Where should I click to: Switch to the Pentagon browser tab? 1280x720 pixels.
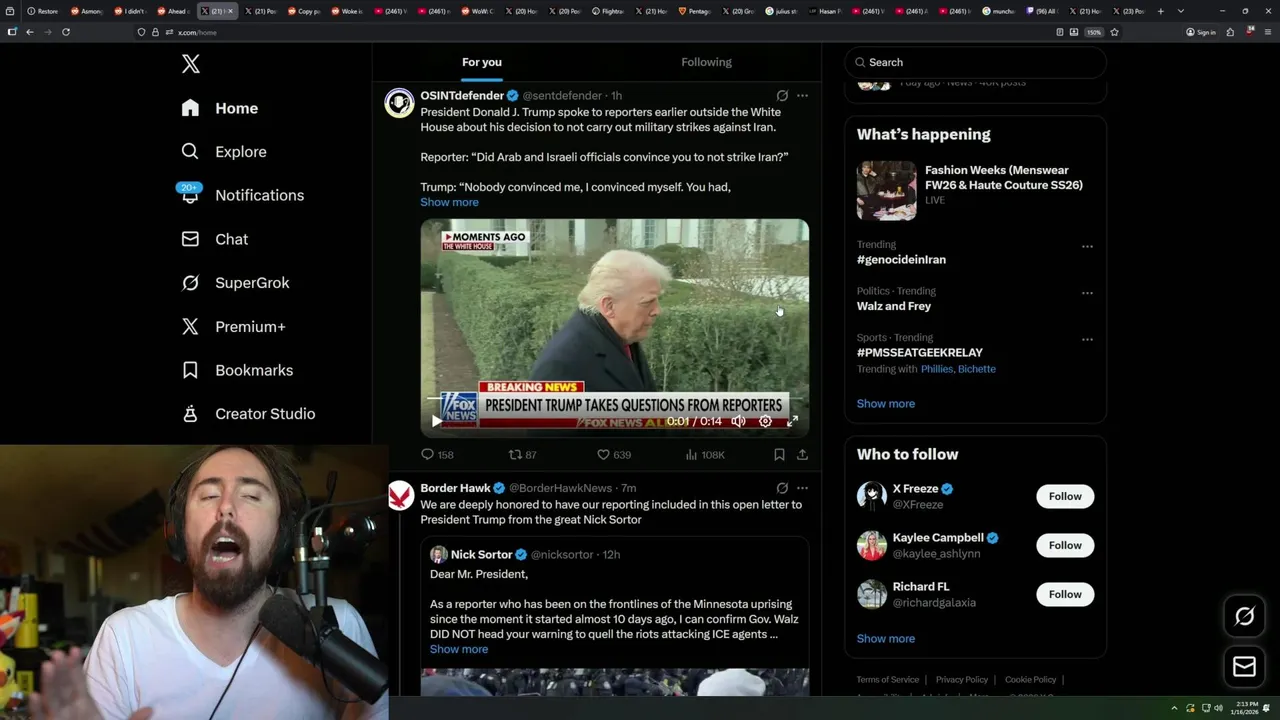point(695,11)
